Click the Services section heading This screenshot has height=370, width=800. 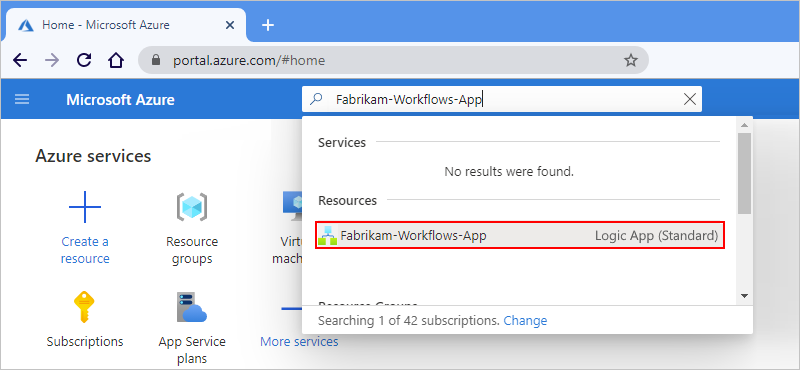pos(342,142)
